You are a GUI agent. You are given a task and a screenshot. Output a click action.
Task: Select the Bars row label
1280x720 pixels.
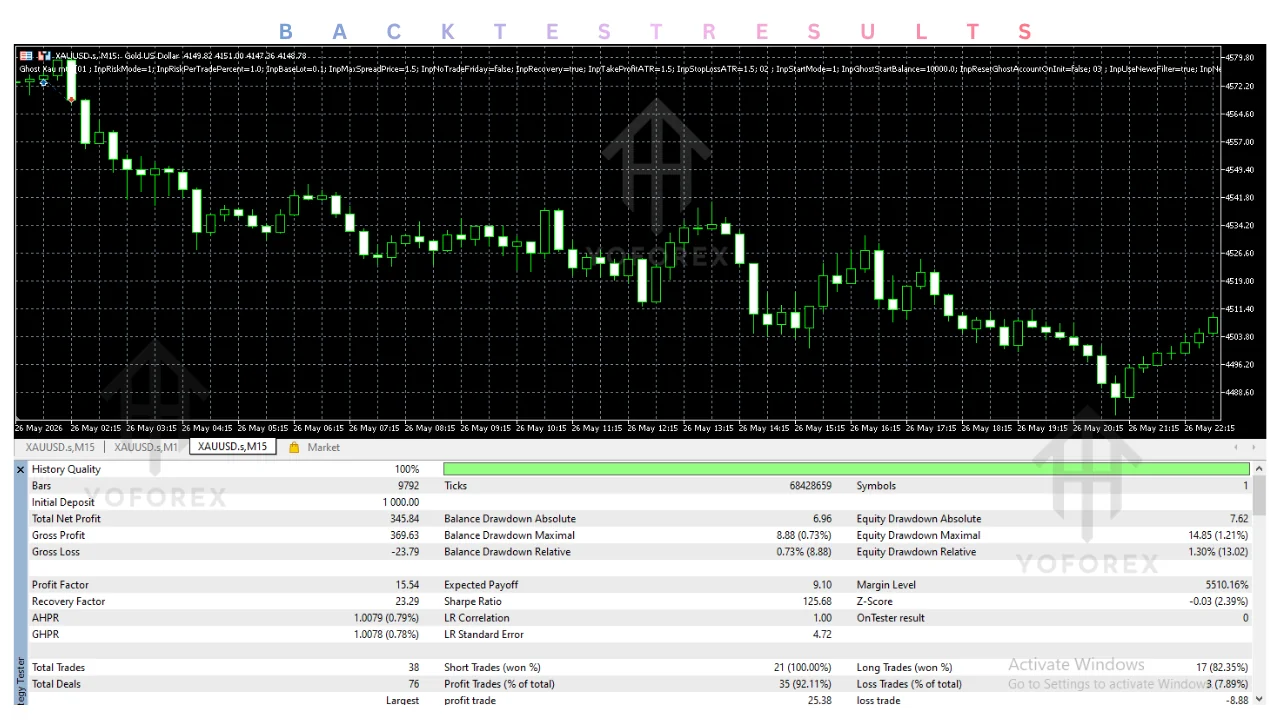point(41,486)
